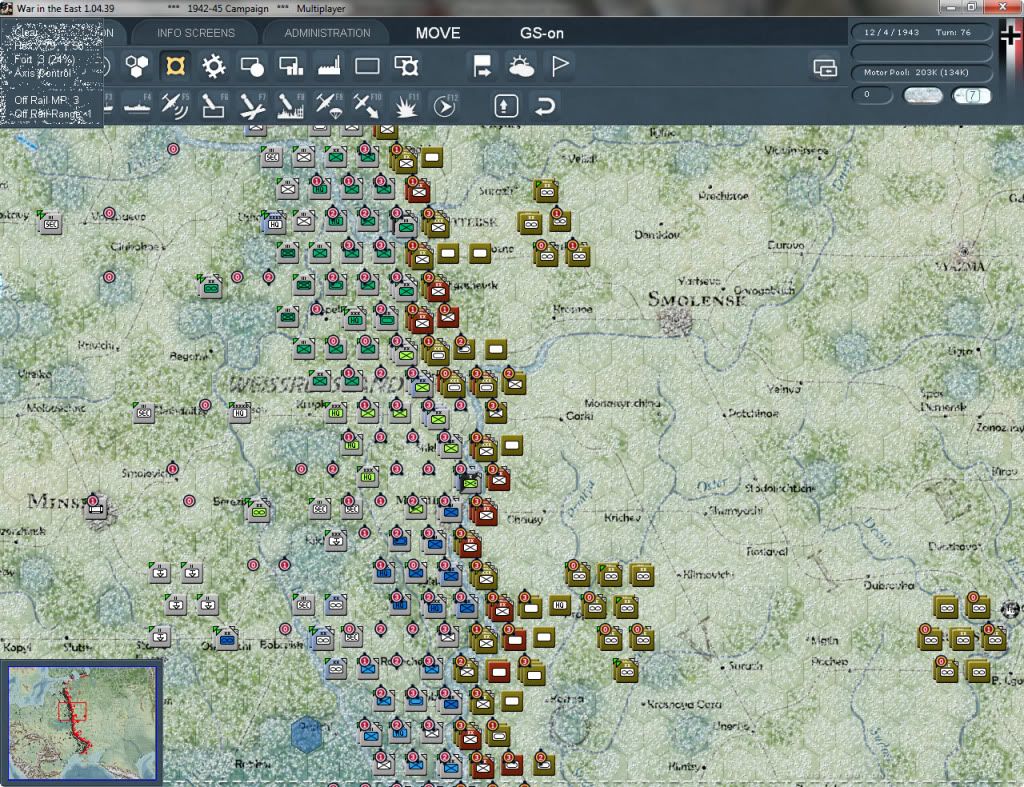Click the F12 circular arrow icon
This screenshot has width=1024, height=787.
[x=445, y=105]
